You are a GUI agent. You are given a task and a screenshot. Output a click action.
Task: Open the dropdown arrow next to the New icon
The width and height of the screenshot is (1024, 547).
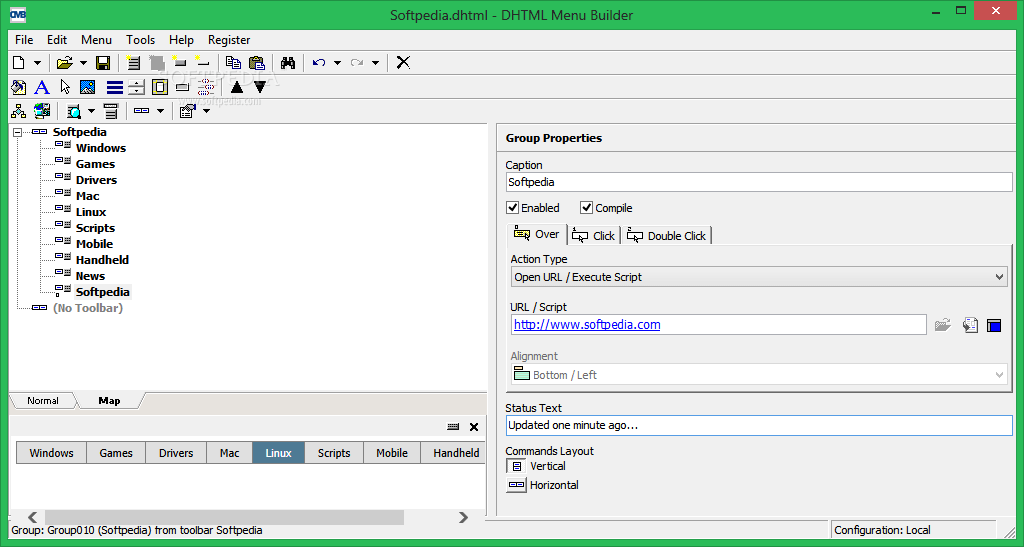point(37,63)
